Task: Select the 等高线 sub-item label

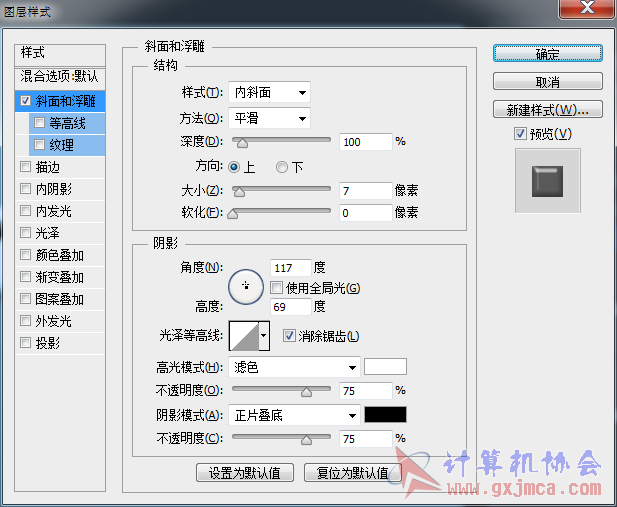Action: coord(67,123)
